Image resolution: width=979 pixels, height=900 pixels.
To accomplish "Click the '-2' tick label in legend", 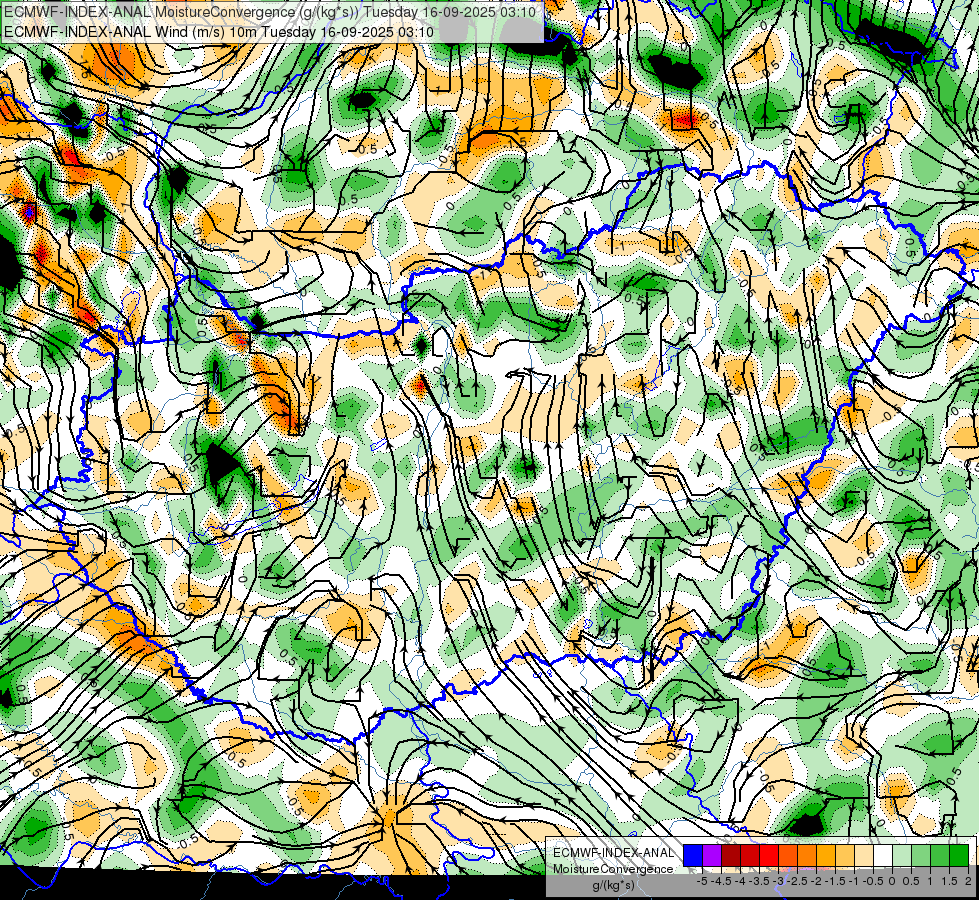I will click(817, 881).
